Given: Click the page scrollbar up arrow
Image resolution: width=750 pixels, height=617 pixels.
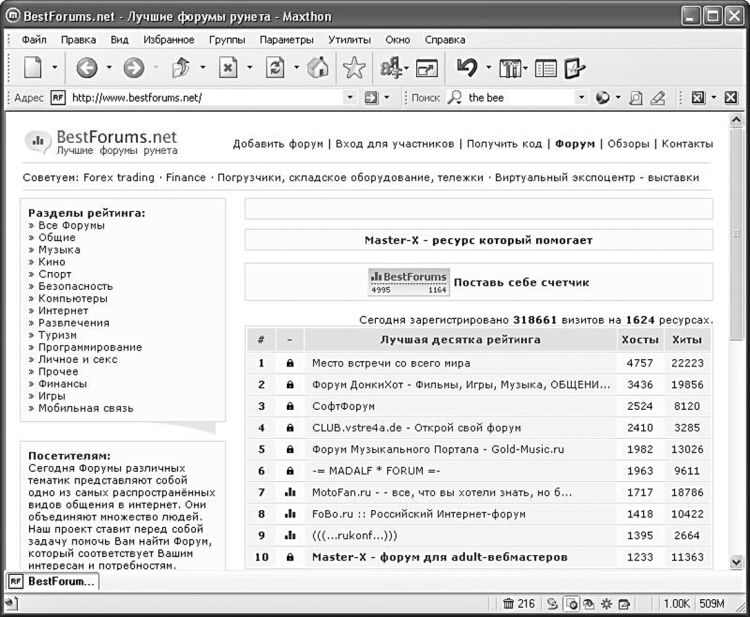Looking at the screenshot, I should (737, 120).
